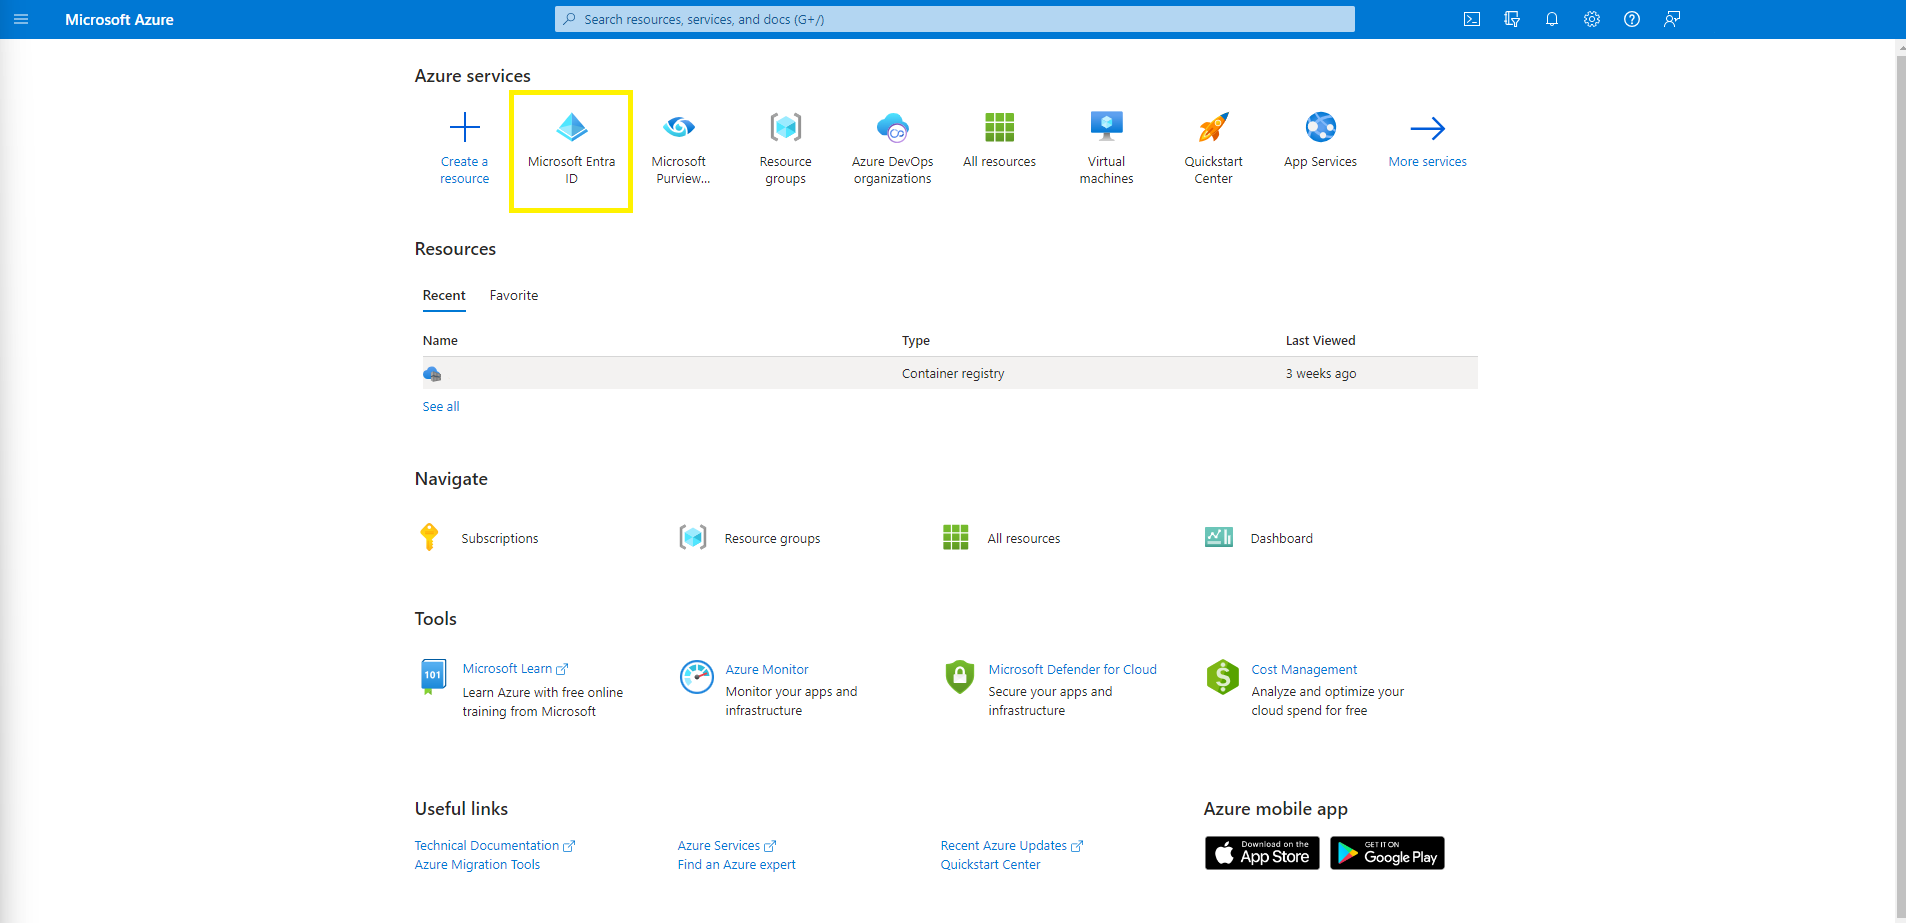Open the Dashboard from Navigate
Viewport: 1906px width, 923px height.
tap(1282, 537)
